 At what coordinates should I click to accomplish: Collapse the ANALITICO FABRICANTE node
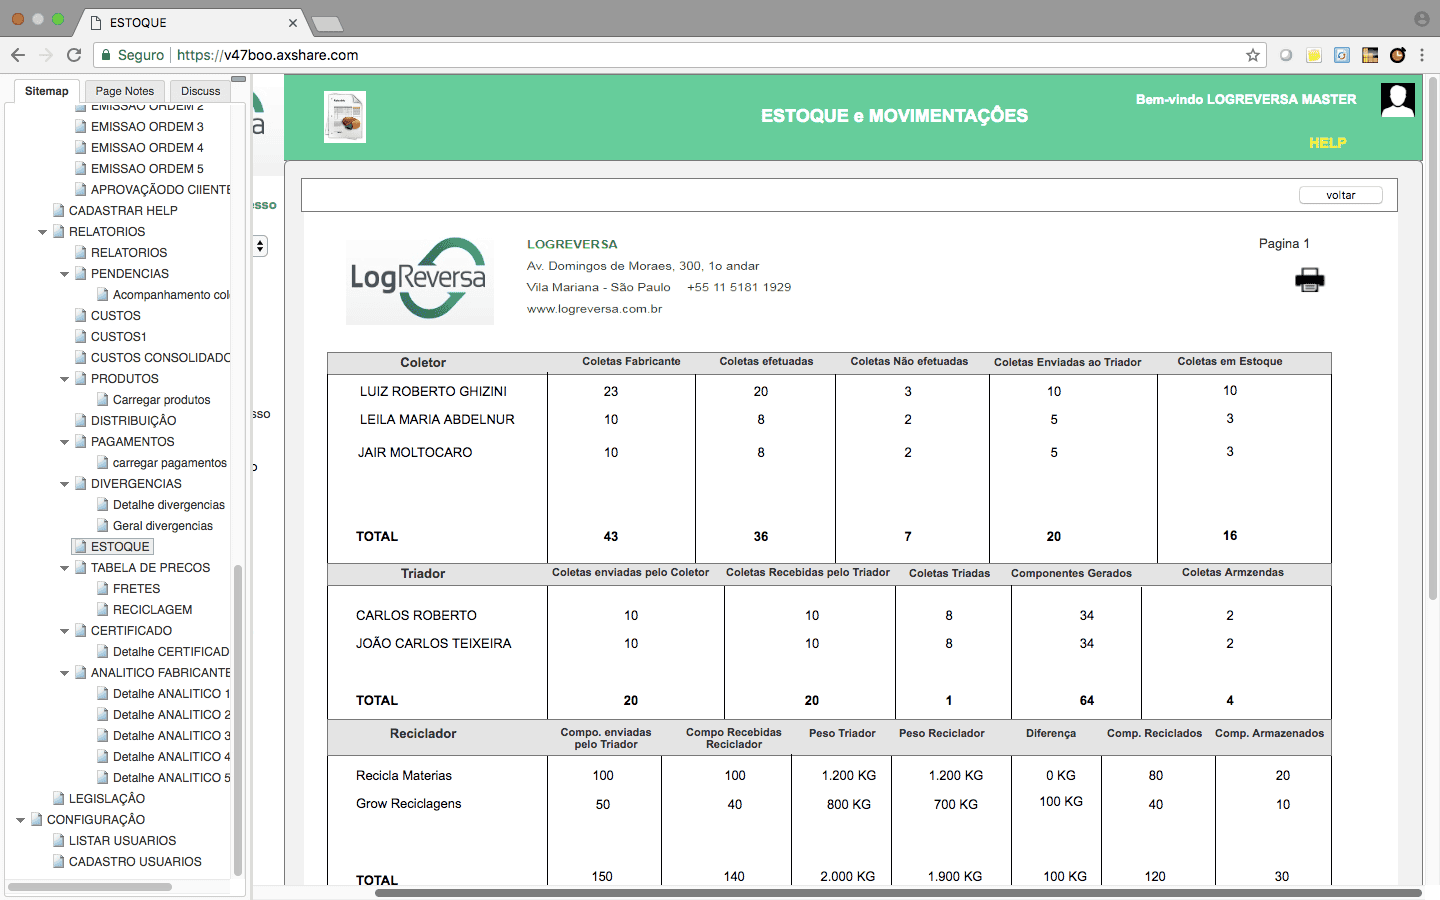[65, 673]
